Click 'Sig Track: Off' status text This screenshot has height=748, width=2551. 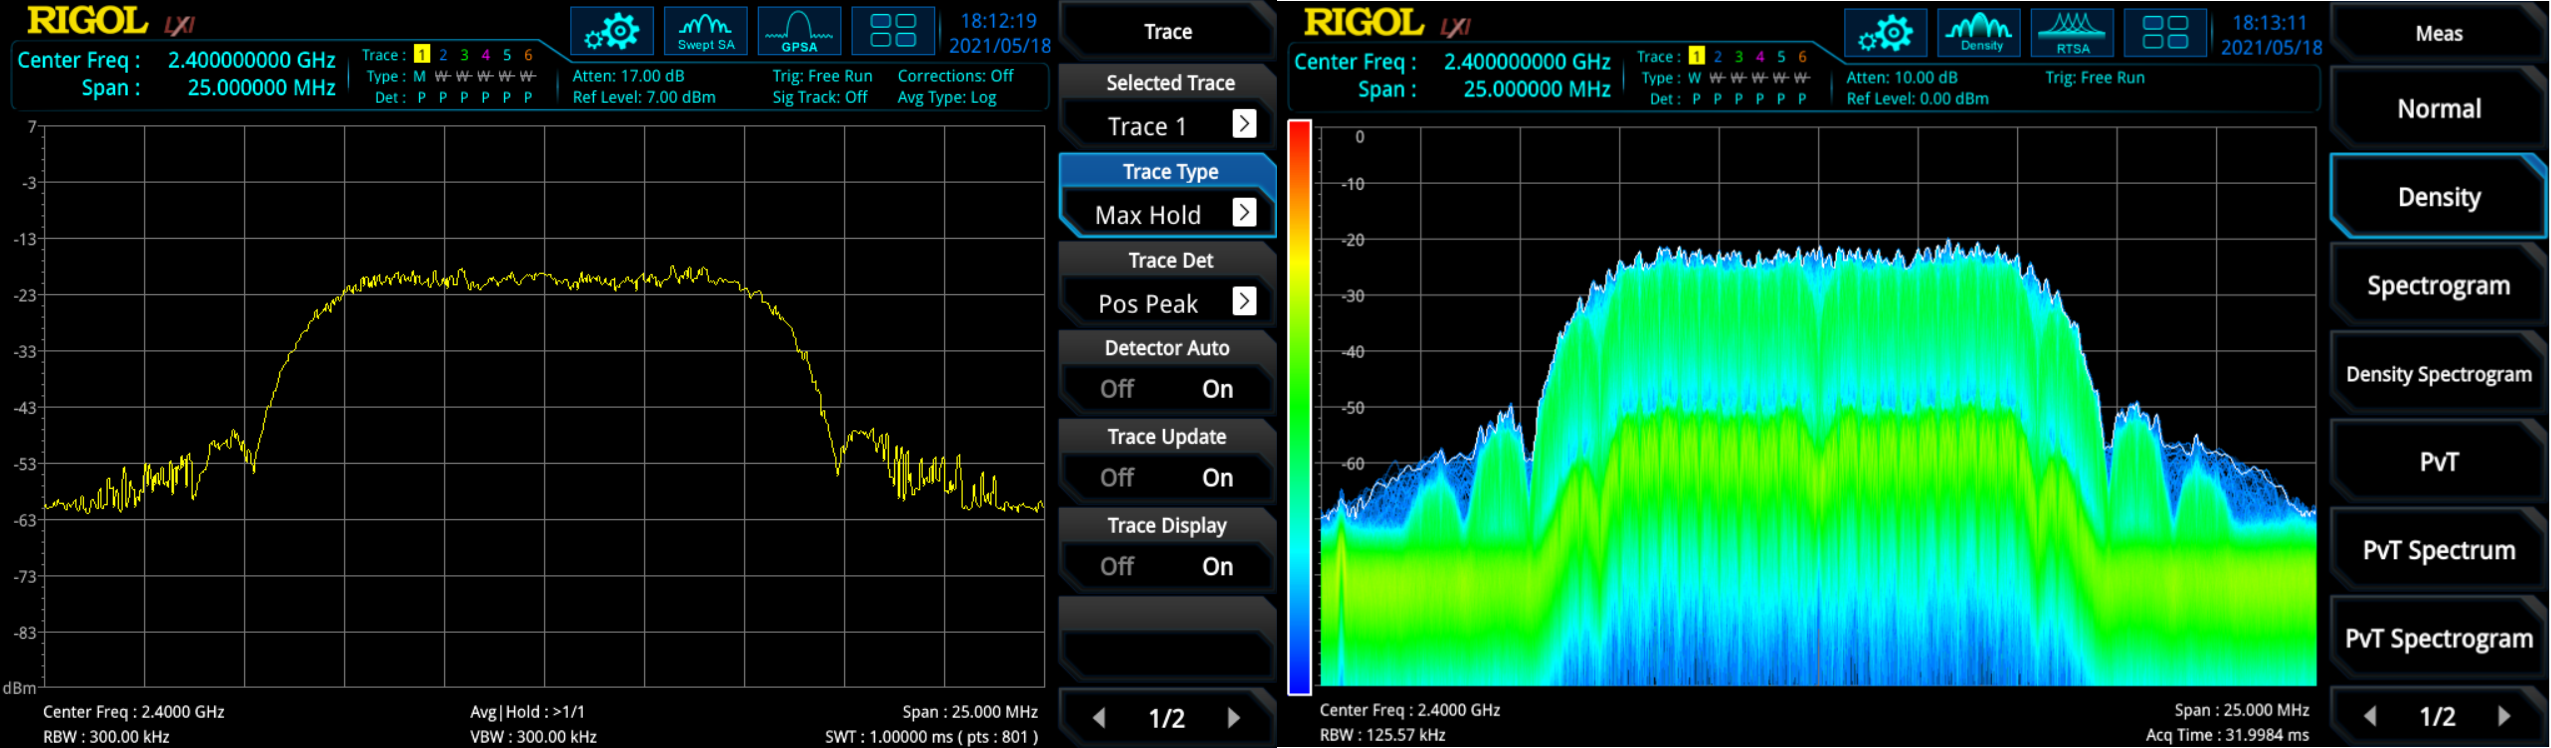[x=820, y=98]
